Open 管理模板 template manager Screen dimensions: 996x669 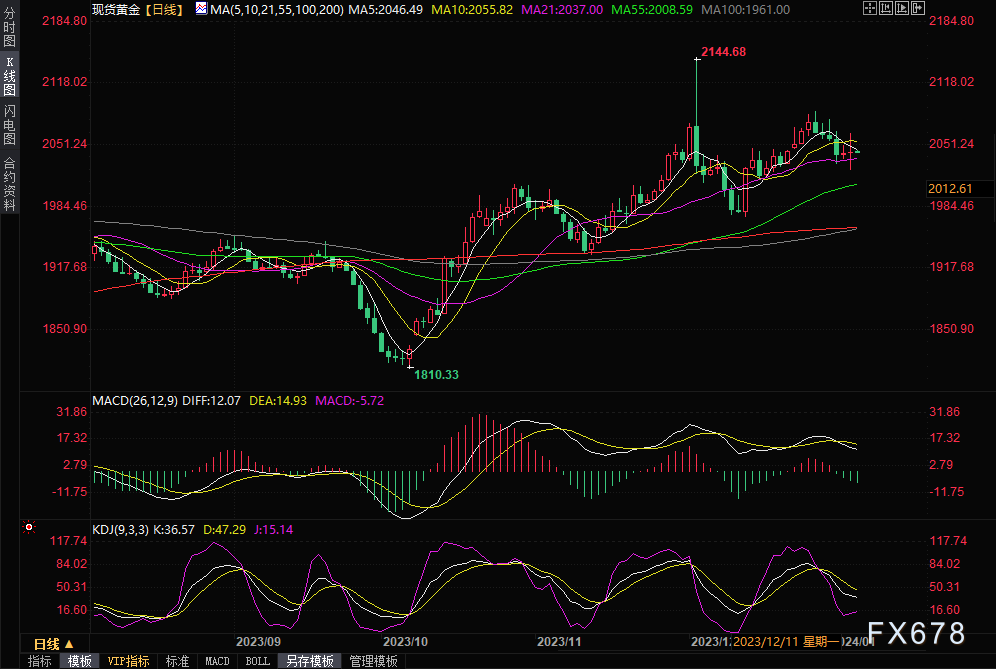[x=372, y=661]
